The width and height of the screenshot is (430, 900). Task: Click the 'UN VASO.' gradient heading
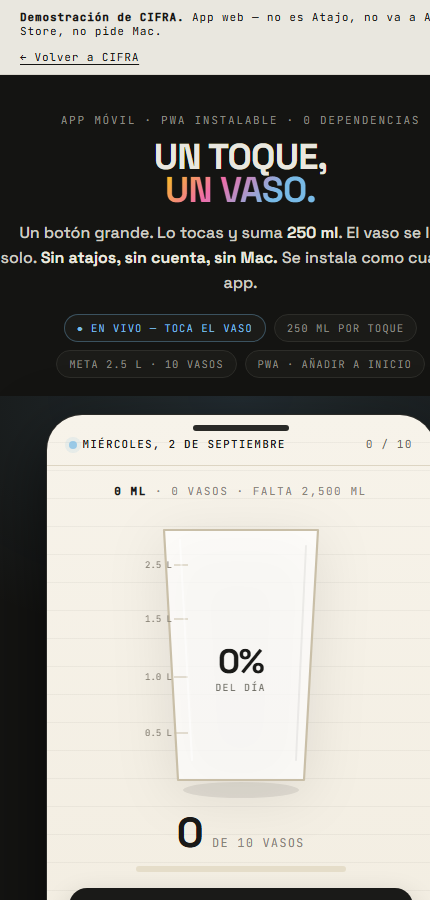point(241,190)
